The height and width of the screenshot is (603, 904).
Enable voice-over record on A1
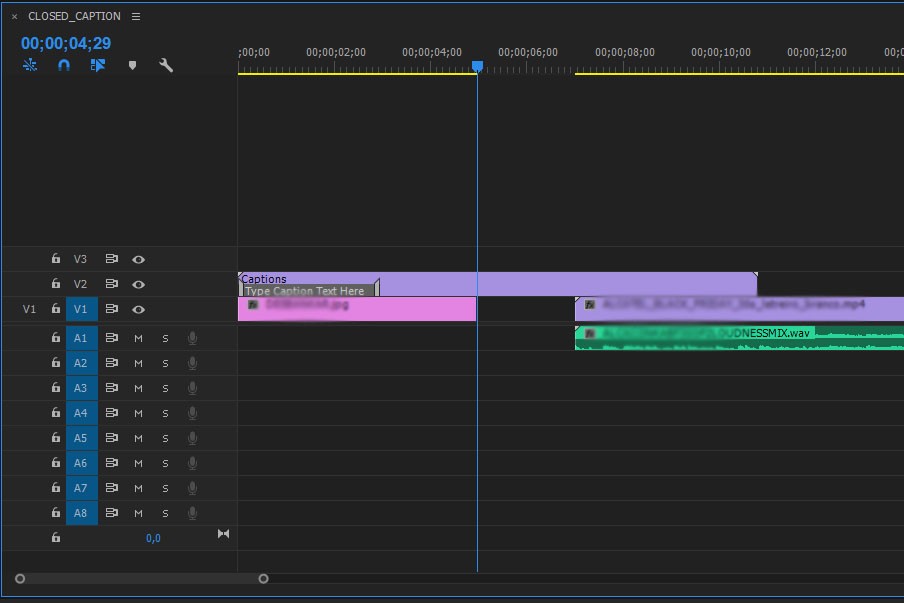(193, 338)
